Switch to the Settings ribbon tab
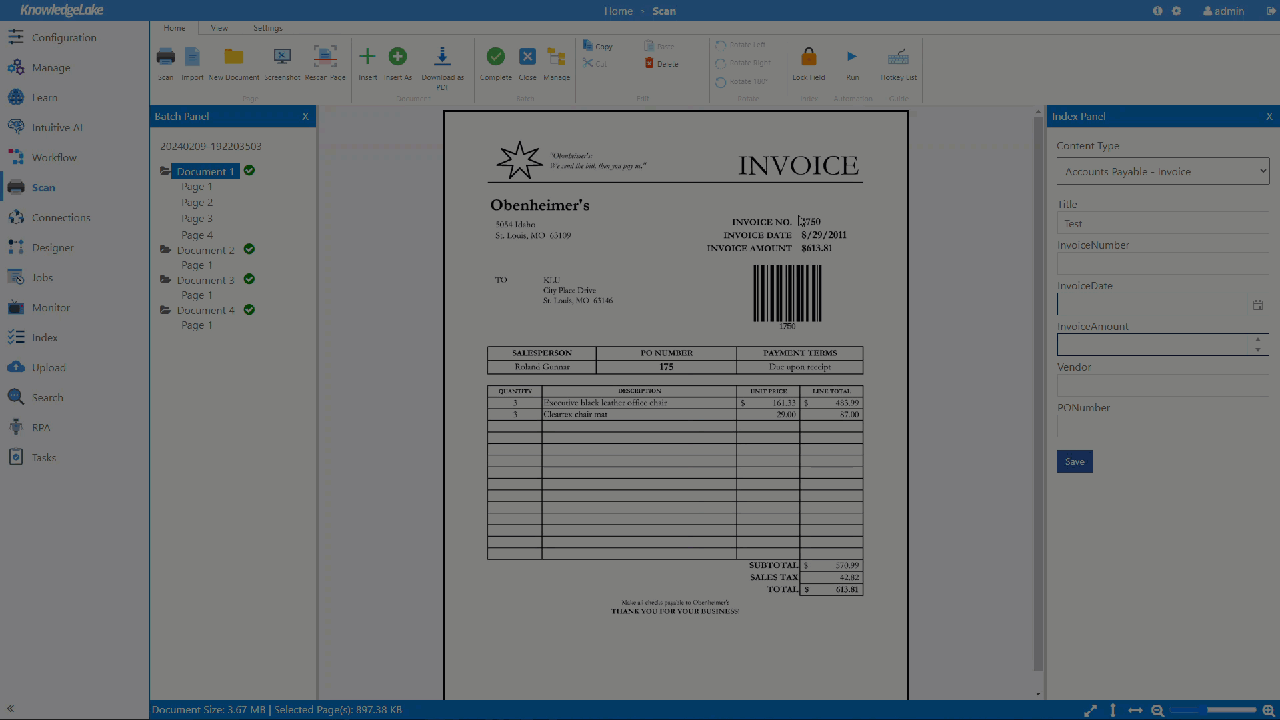The height and width of the screenshot is (720, 1280). [x=267, y=28]
